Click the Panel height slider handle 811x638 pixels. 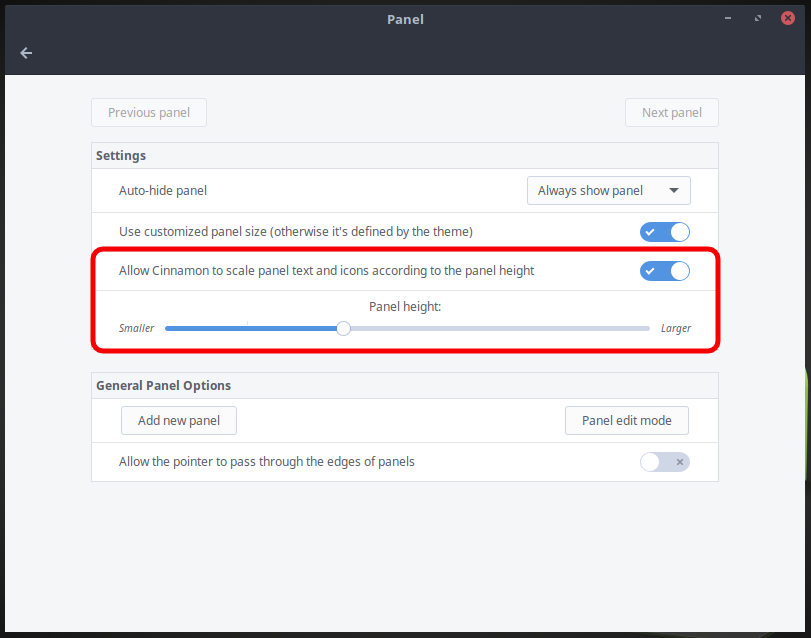343,328
